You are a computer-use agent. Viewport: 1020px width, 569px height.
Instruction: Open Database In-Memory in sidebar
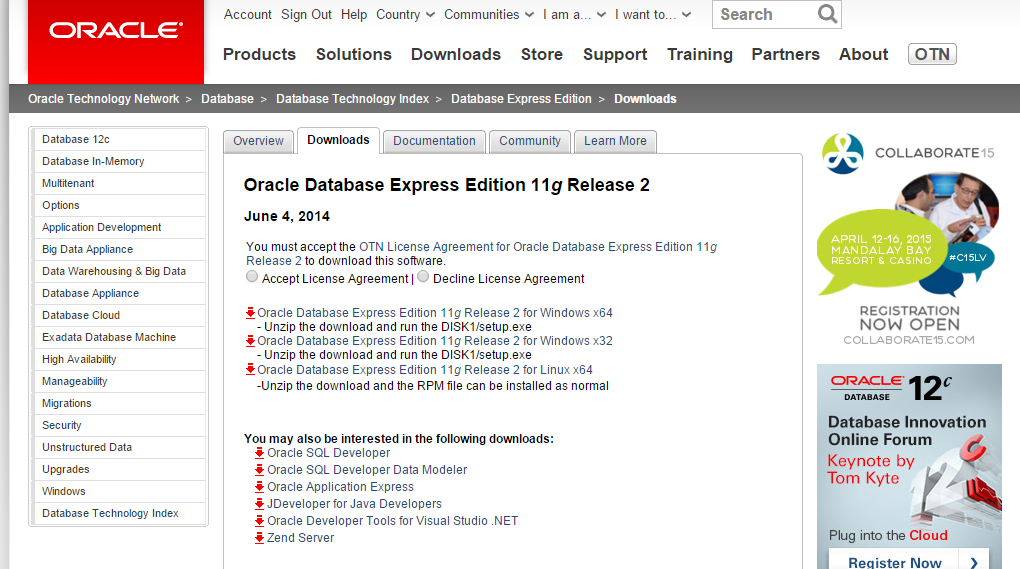93,161
